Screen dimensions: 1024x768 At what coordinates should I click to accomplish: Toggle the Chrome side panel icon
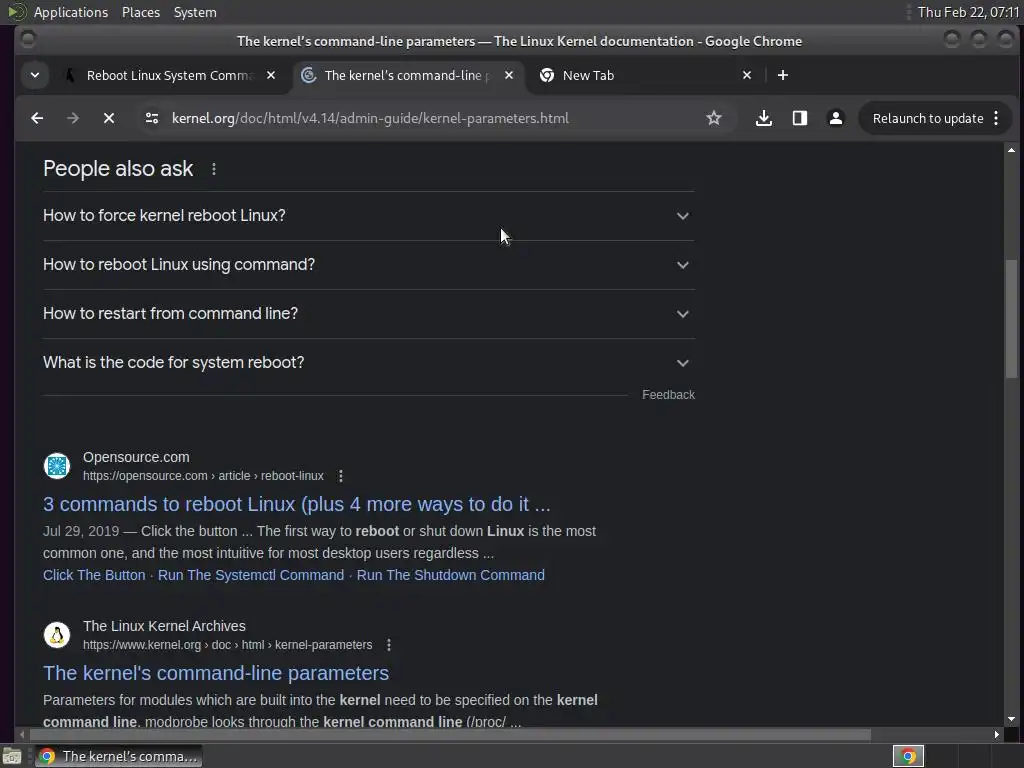coord(799,118)
